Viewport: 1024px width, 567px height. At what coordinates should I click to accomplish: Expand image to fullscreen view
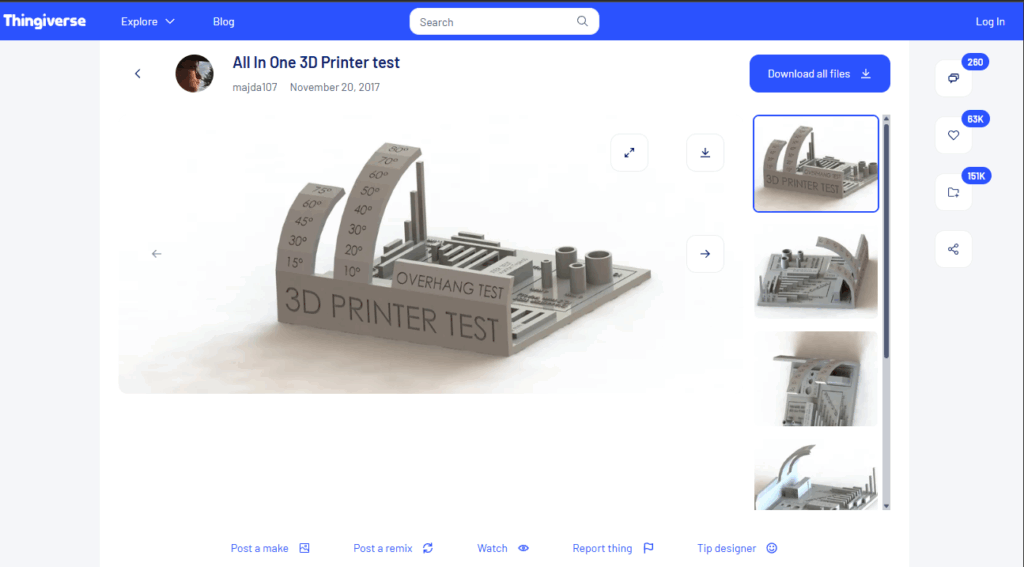point(629,153)
